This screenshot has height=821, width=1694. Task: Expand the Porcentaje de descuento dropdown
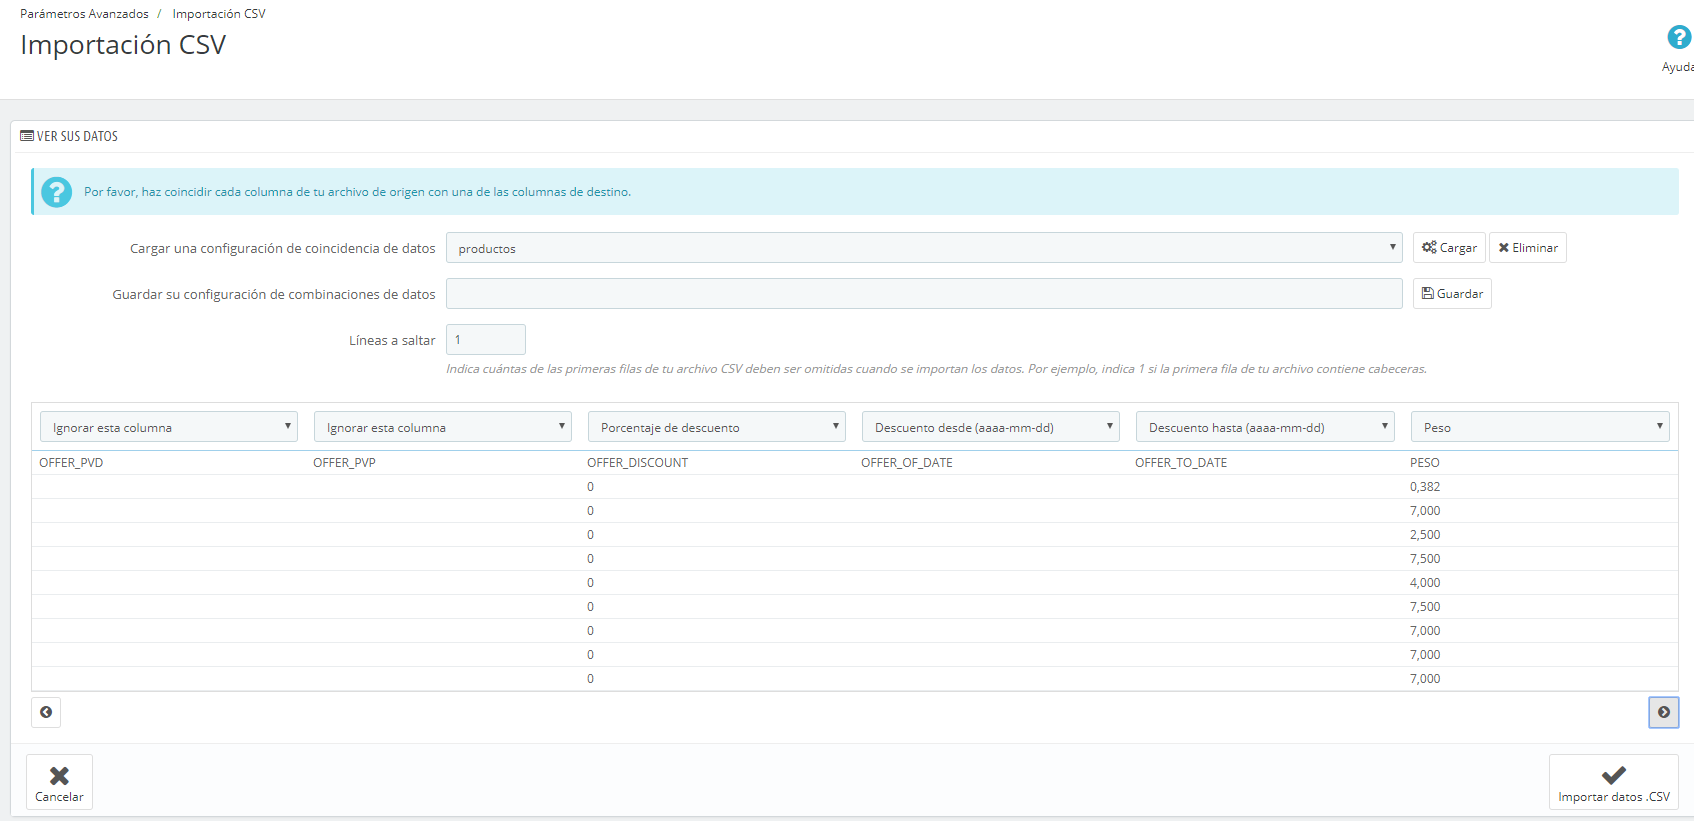coord(717,427)
